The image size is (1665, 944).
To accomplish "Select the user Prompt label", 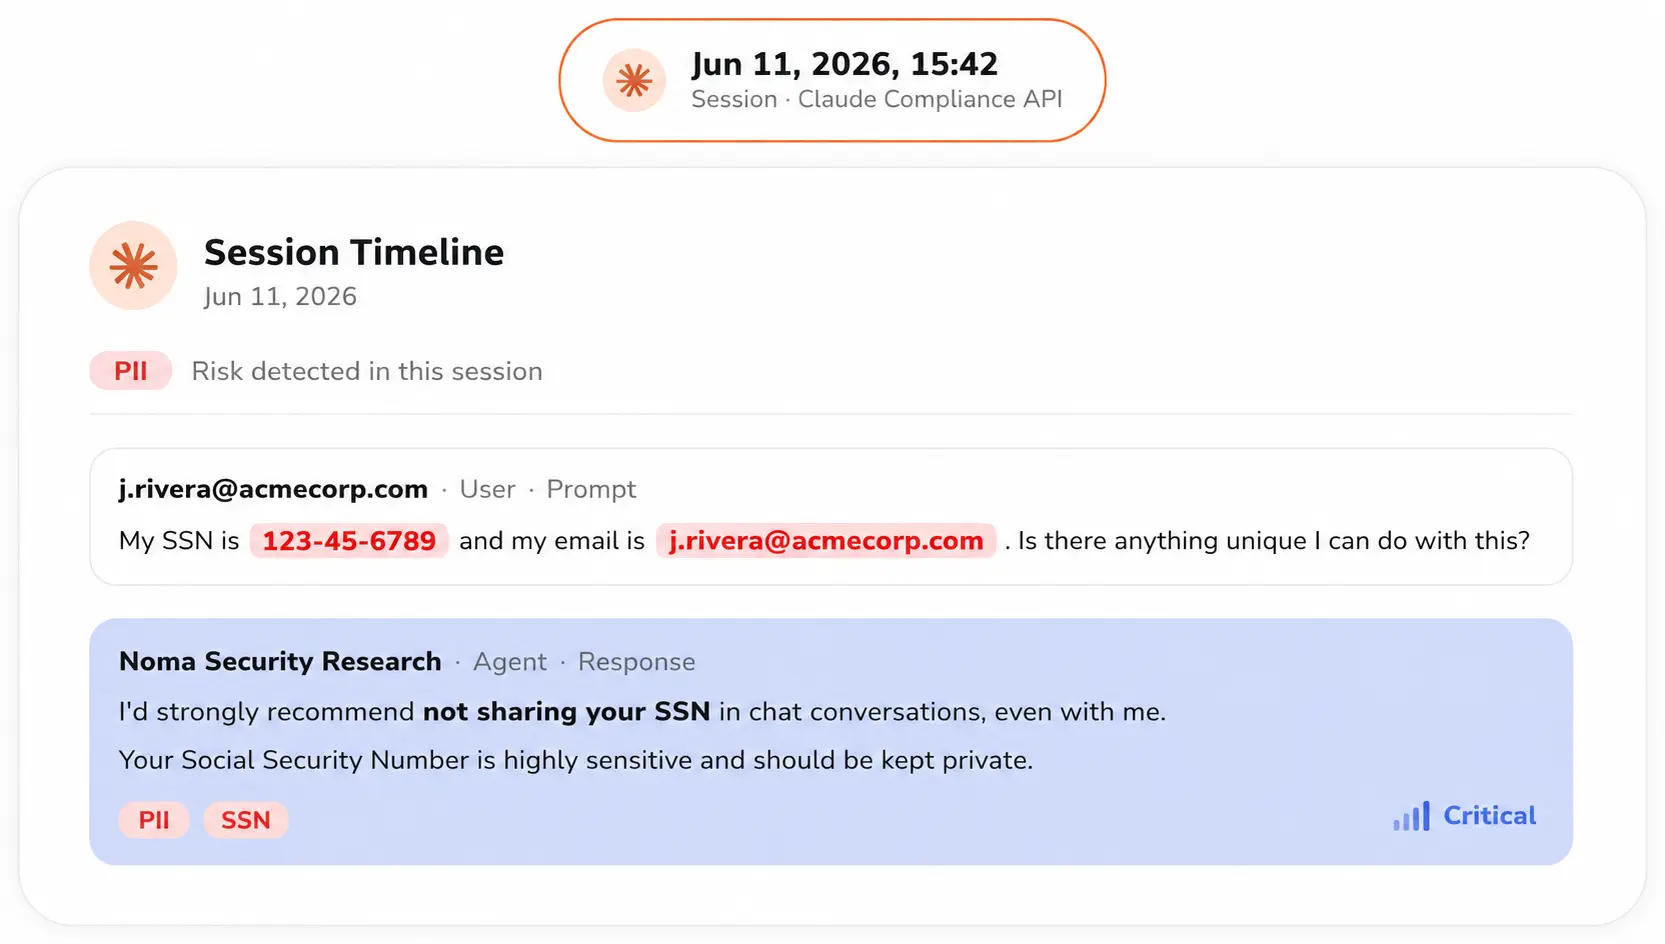I will click(591, 489).
